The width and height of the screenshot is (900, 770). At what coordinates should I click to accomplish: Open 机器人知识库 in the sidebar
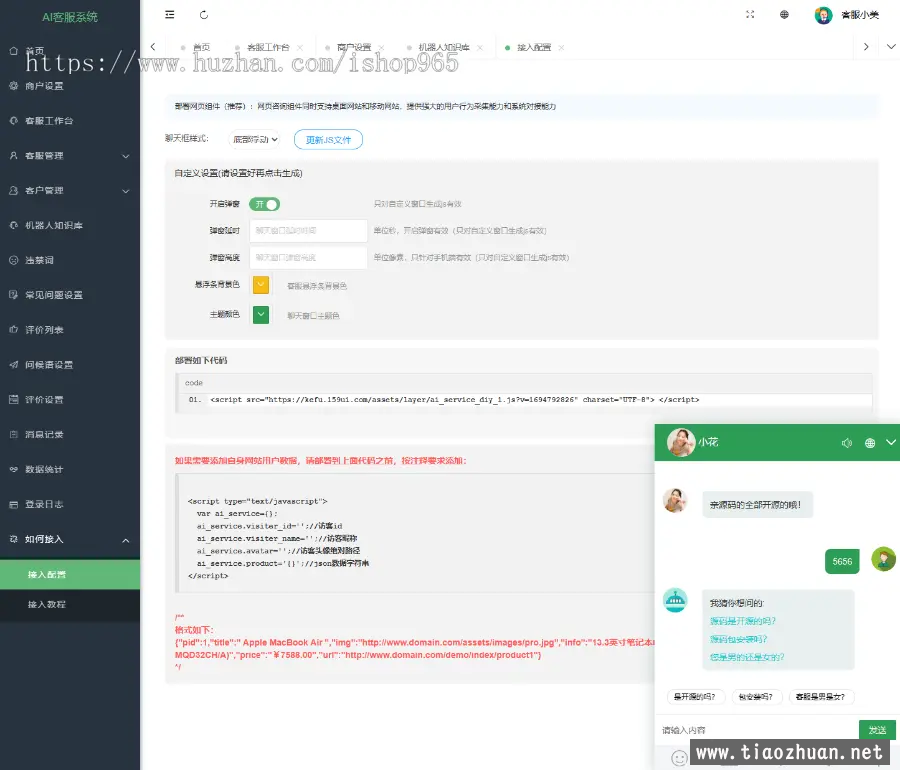click(x=69, y=225)
